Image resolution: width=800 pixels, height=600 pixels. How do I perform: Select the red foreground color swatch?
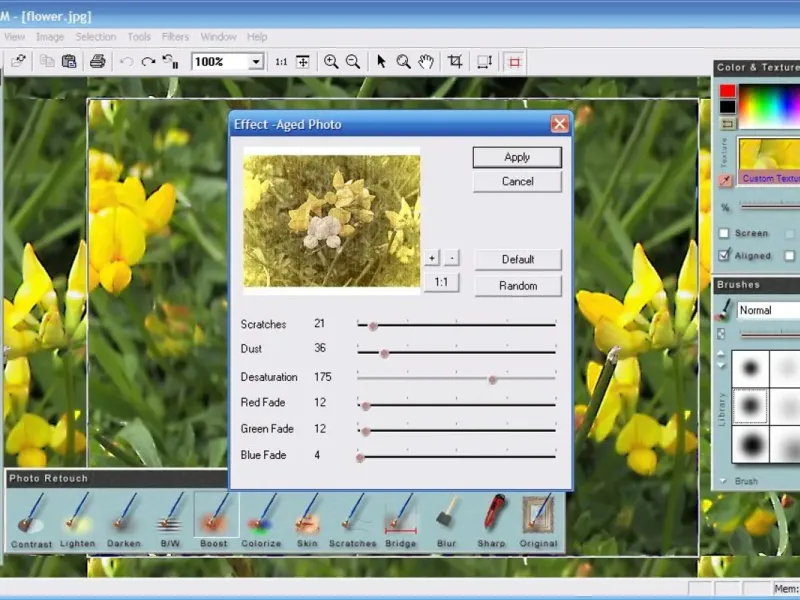(x=727, y=91)
